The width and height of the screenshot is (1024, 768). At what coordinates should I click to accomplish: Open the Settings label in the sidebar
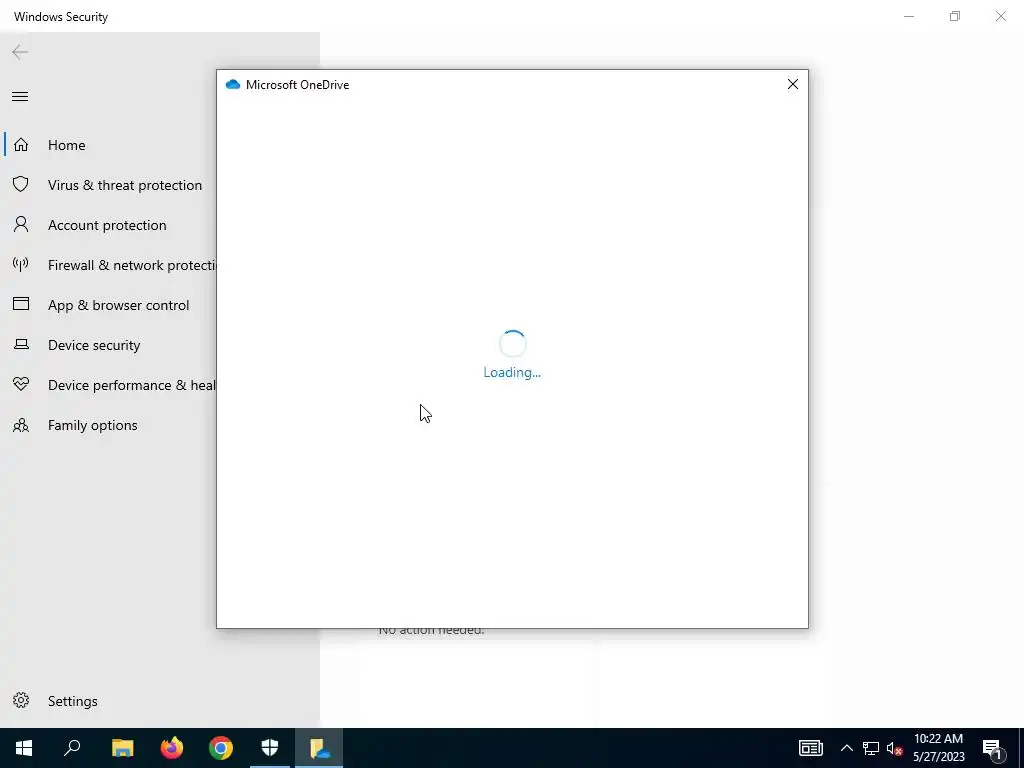click(x=72, y=701)
